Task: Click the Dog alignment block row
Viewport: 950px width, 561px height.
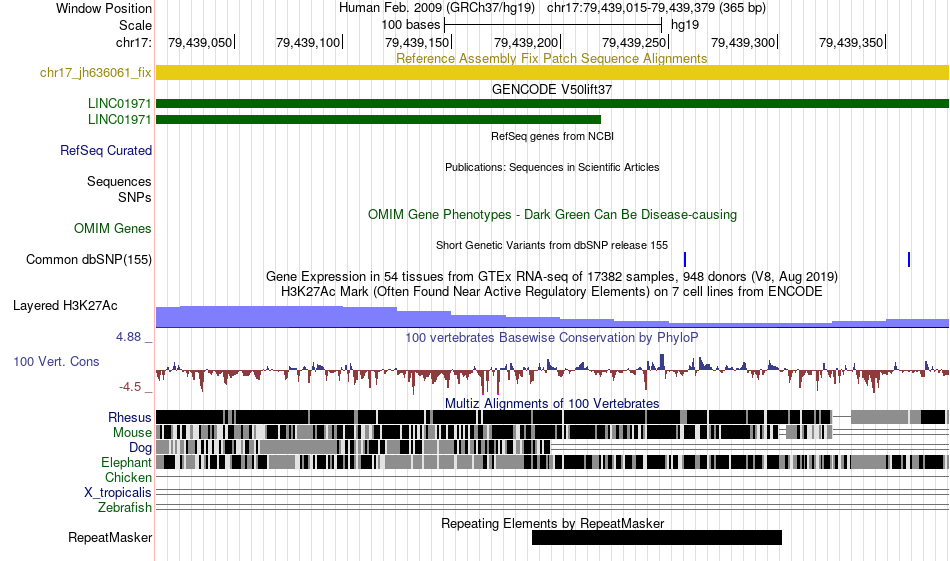Action: click(552, 447)
